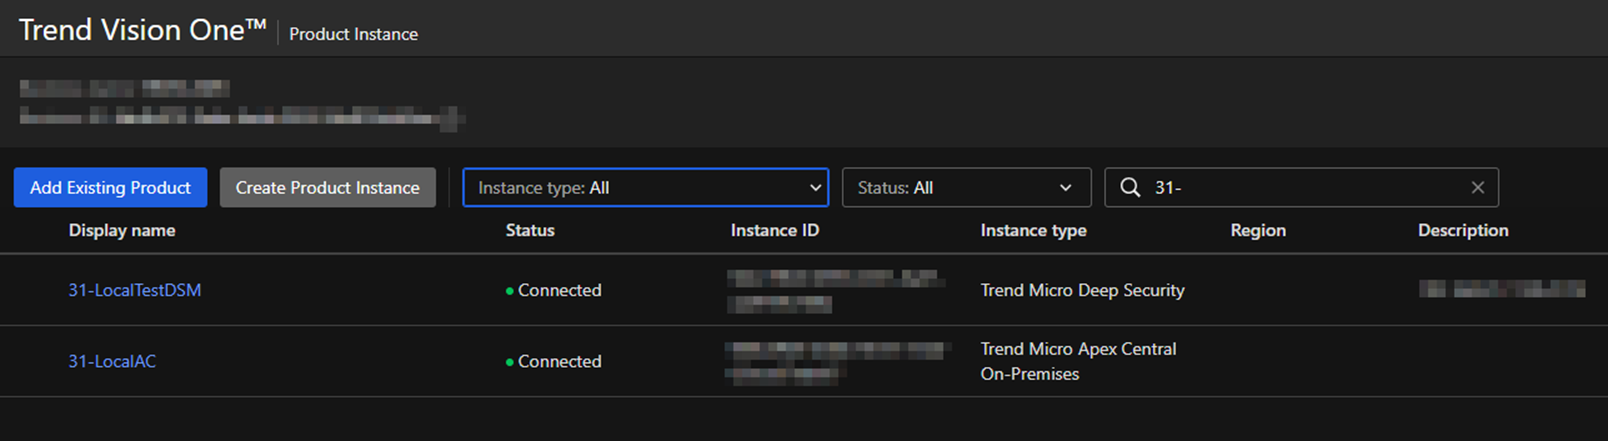
Task: Select the Instance ID column header
Action: (775, 230)
